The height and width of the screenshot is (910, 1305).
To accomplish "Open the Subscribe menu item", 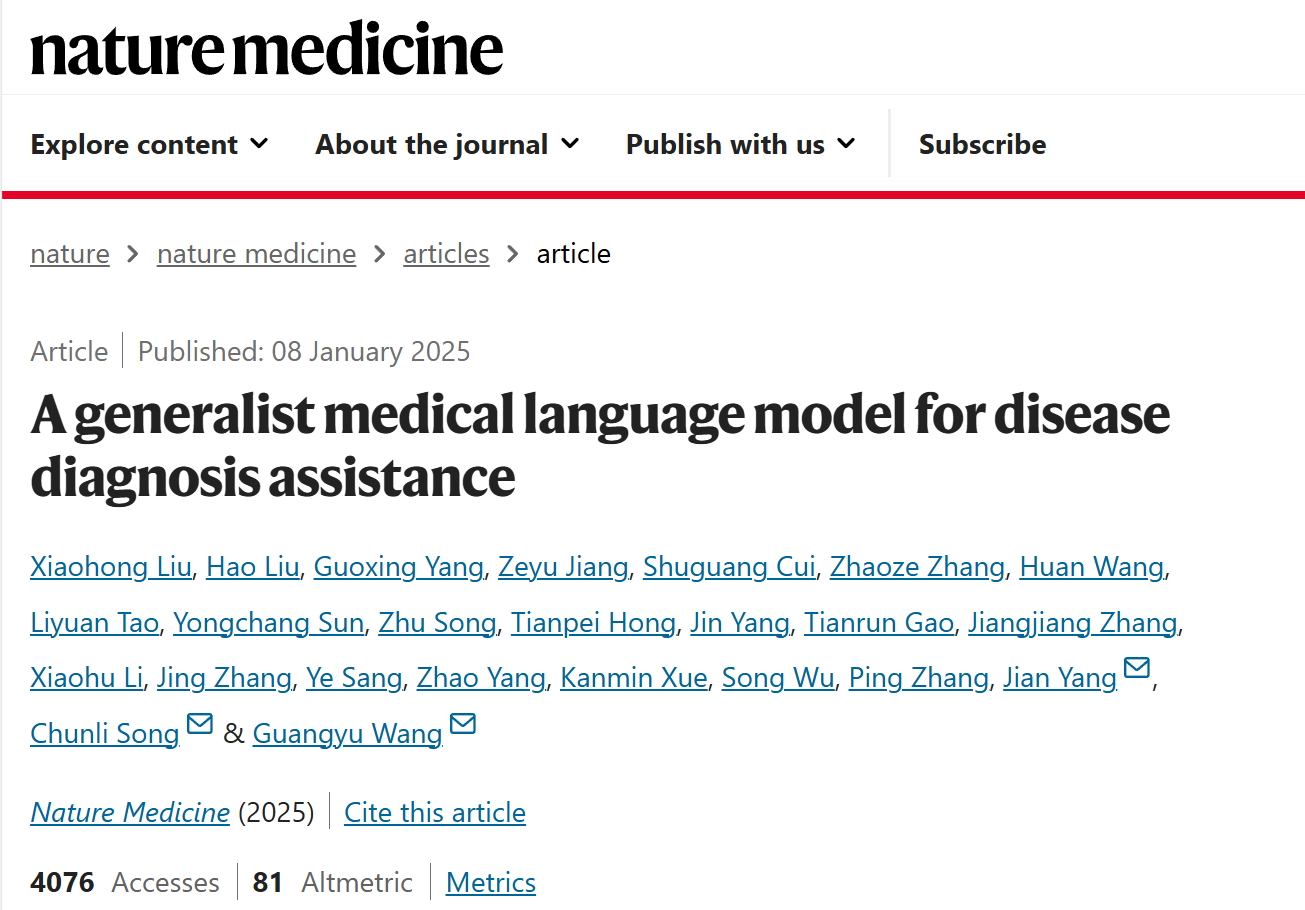I will coord(982,144).
